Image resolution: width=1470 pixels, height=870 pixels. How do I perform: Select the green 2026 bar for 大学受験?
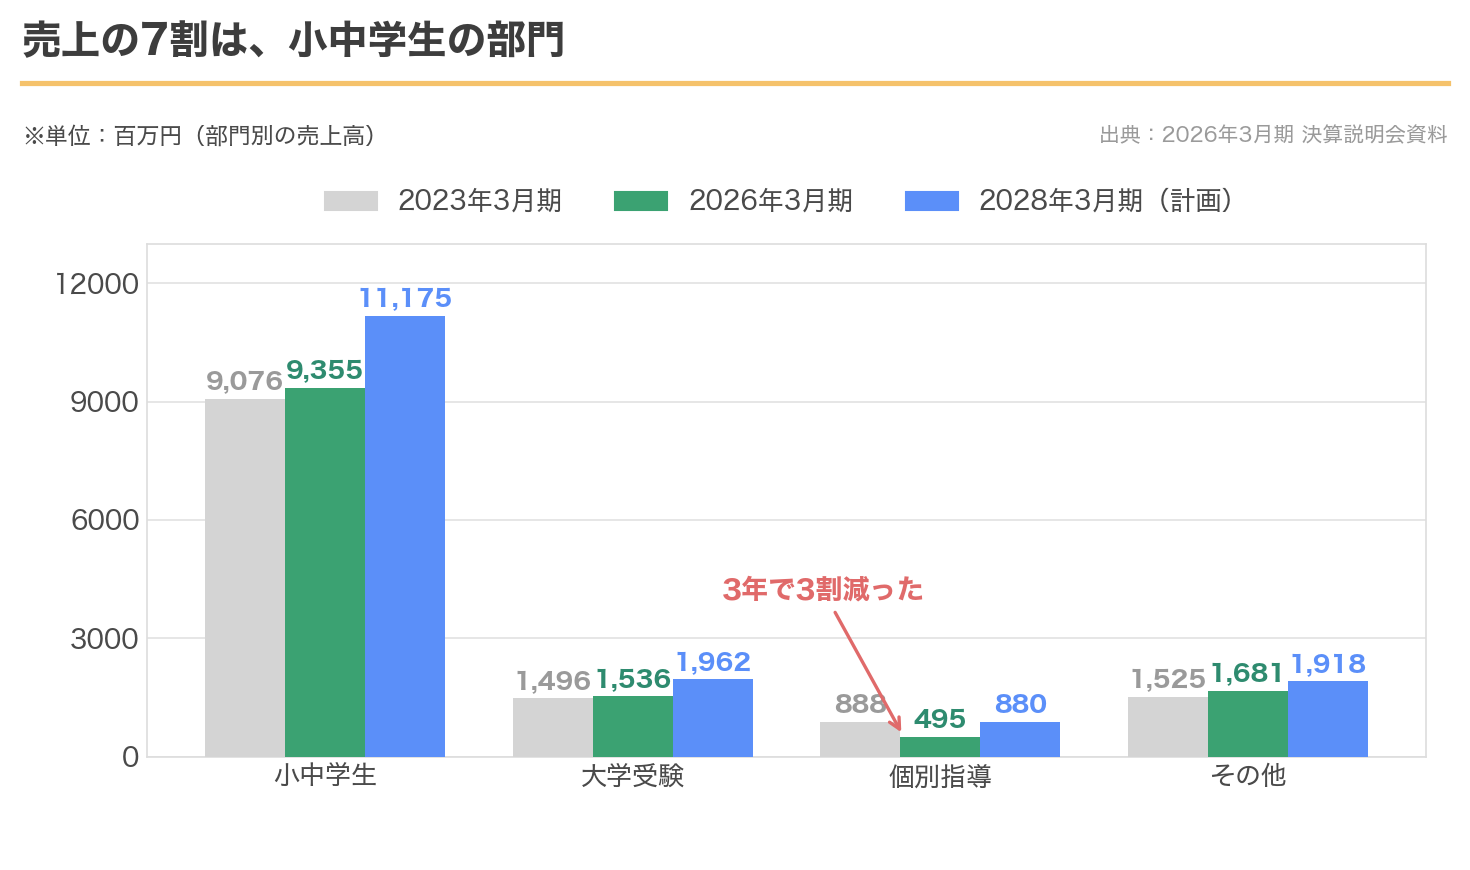tap(633, 726)
